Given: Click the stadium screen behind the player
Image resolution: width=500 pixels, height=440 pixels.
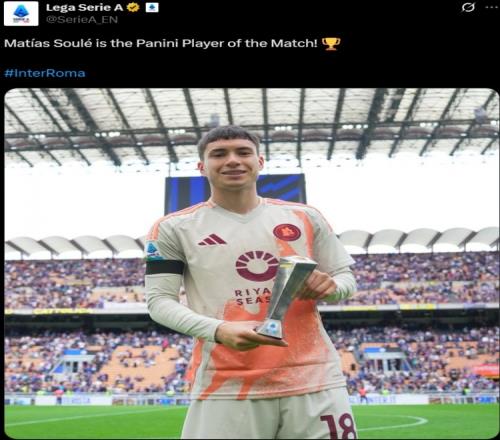Looking at the screenshot, I should [x=235, y=193].
